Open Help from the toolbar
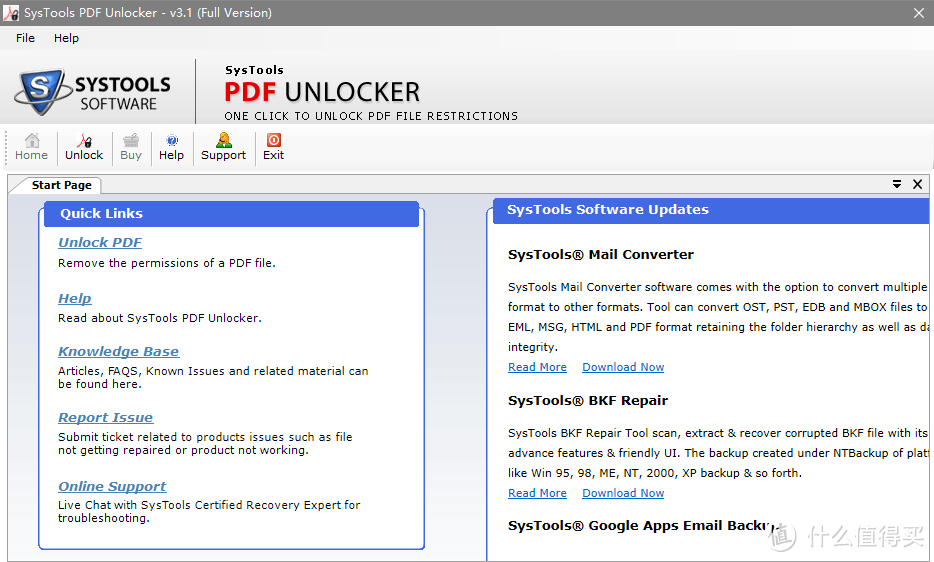Viewport: 934px width, 562px height. [172, 147]
